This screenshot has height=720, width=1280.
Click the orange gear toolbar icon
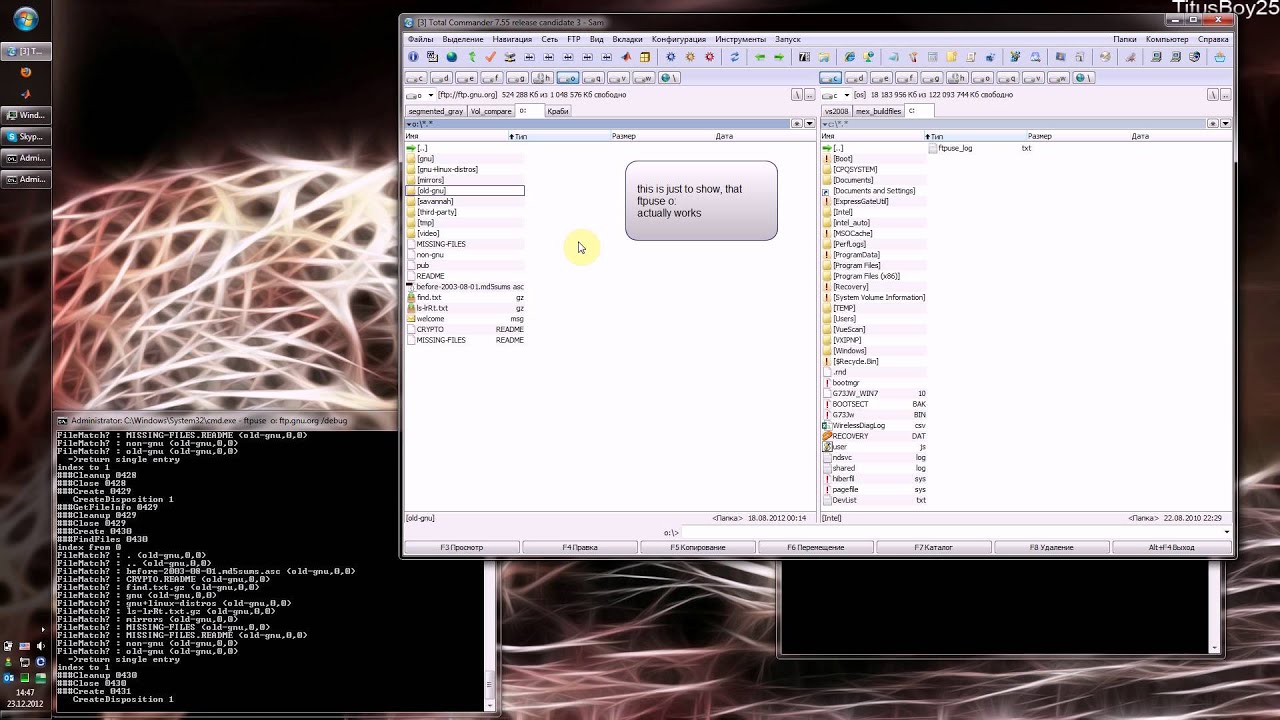coord(690,57)
